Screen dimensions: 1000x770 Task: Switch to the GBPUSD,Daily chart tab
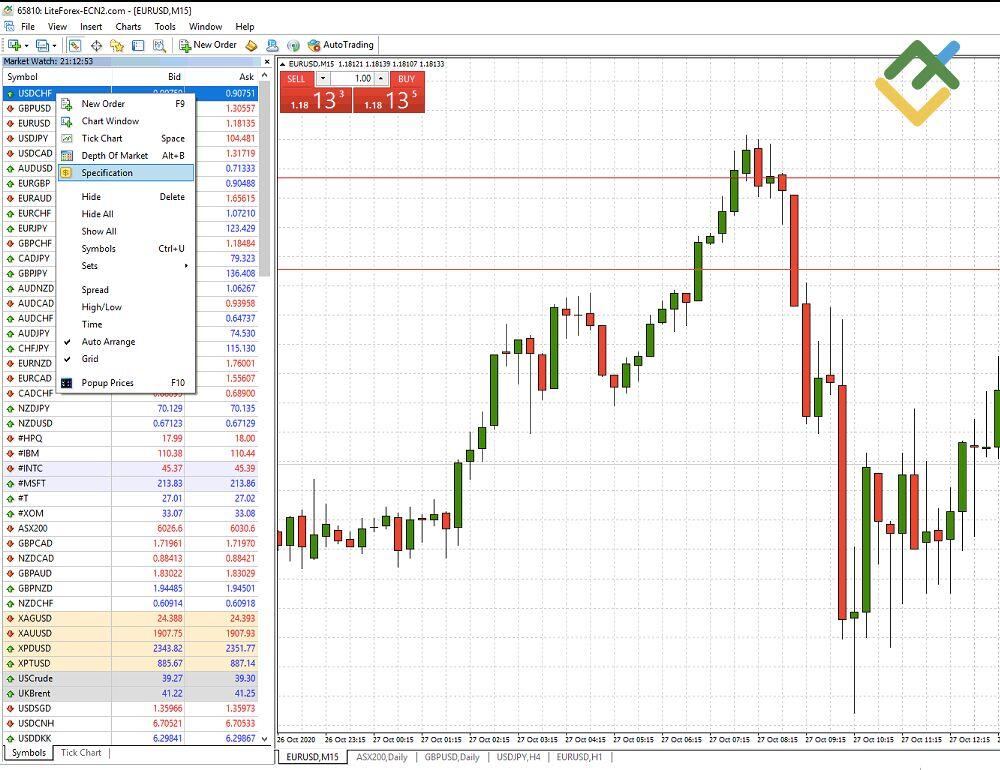pyautogui.click(x=451, y=757)
